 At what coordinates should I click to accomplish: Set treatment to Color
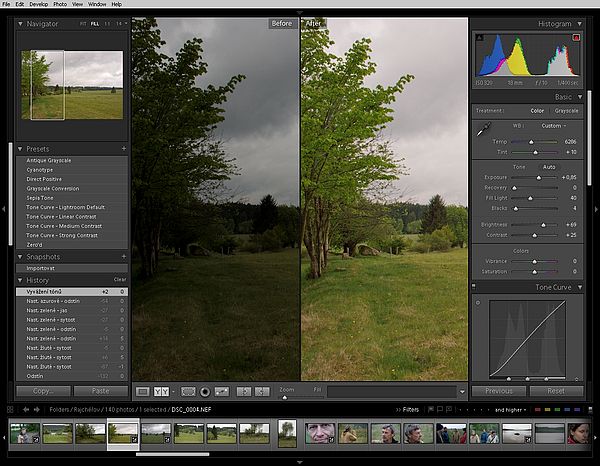coord(537,110)
